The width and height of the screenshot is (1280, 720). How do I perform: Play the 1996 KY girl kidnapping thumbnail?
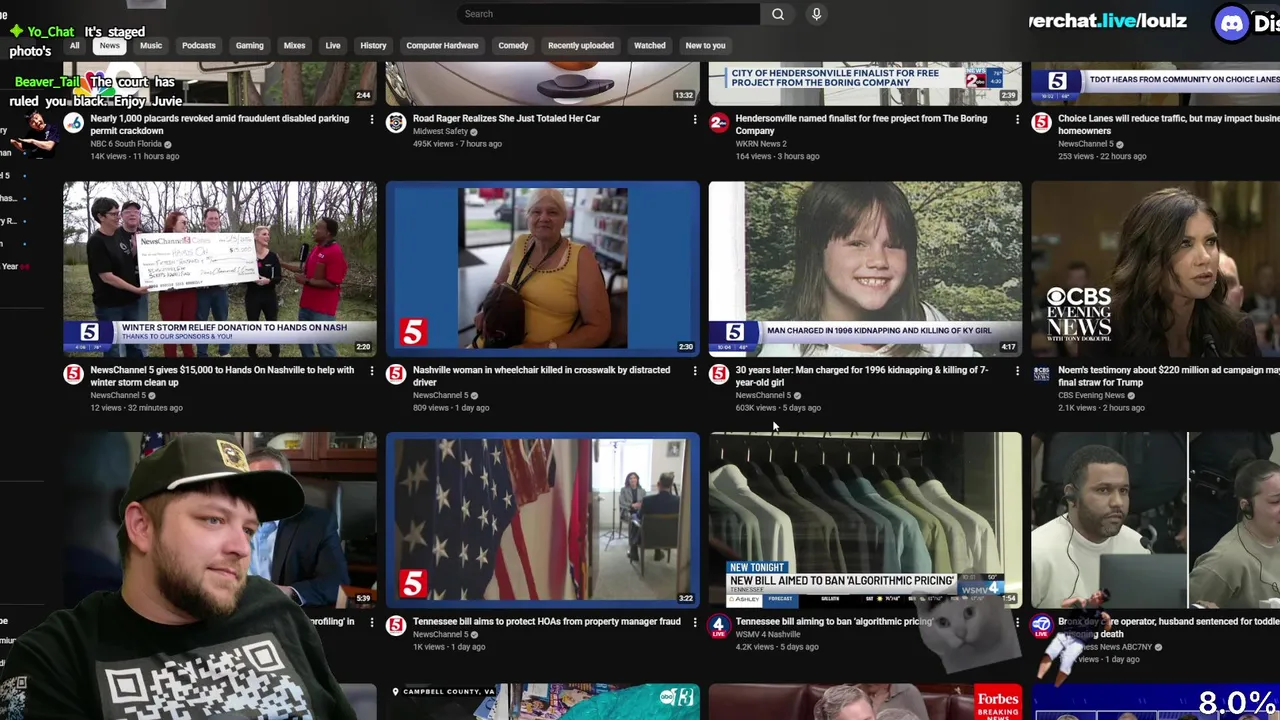(x=866, y=268)
